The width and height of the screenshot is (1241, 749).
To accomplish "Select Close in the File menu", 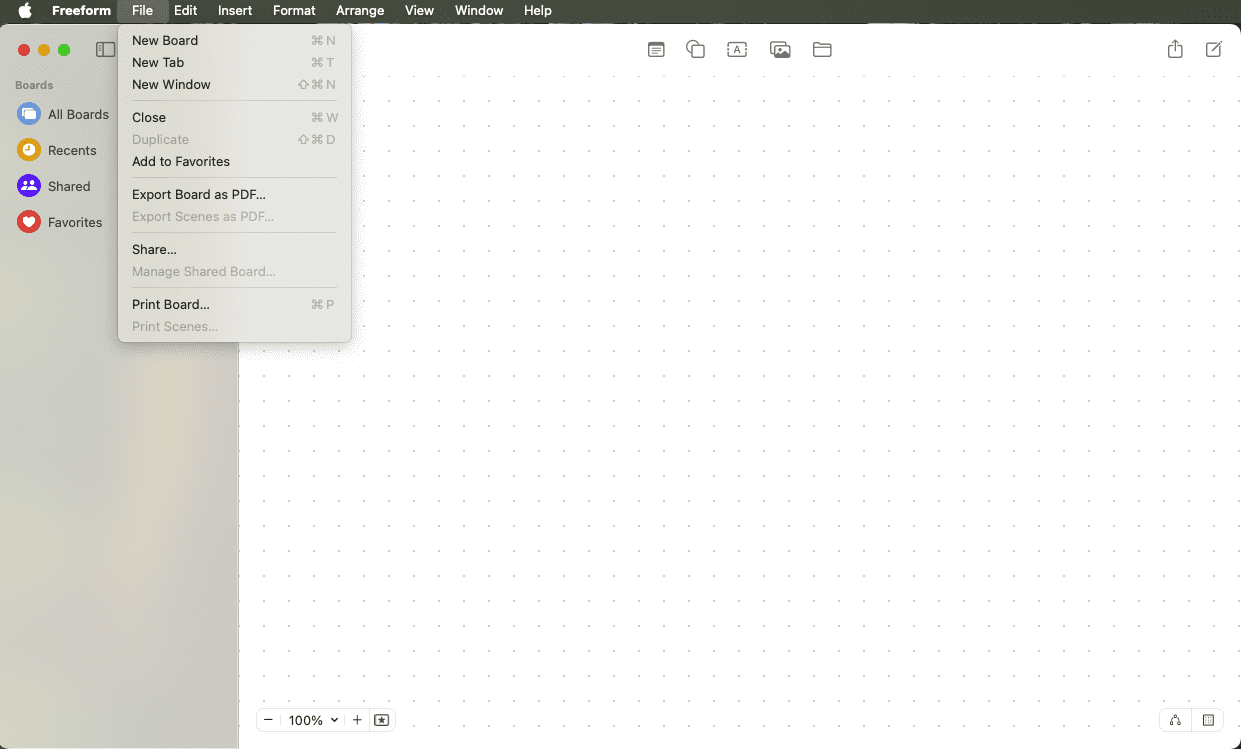I will [234, 117].
